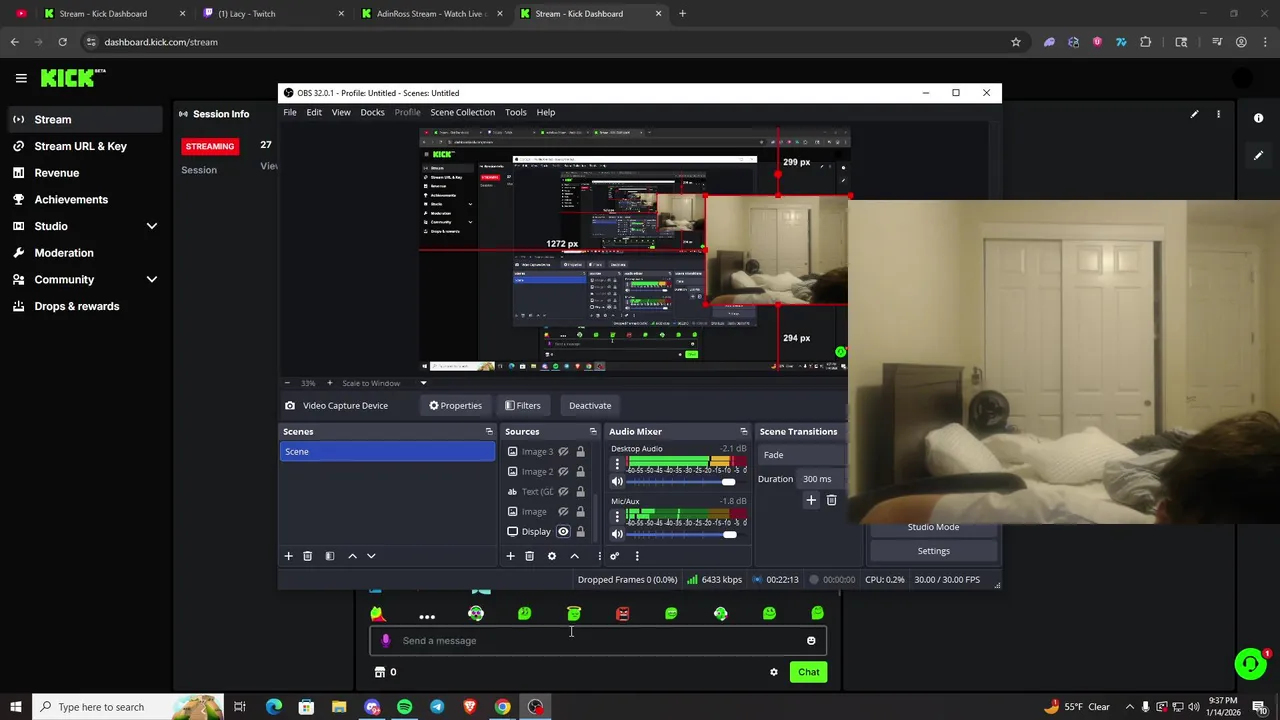Click the emoji picker in chat box
1280x720 pixels.
point(811,641)
